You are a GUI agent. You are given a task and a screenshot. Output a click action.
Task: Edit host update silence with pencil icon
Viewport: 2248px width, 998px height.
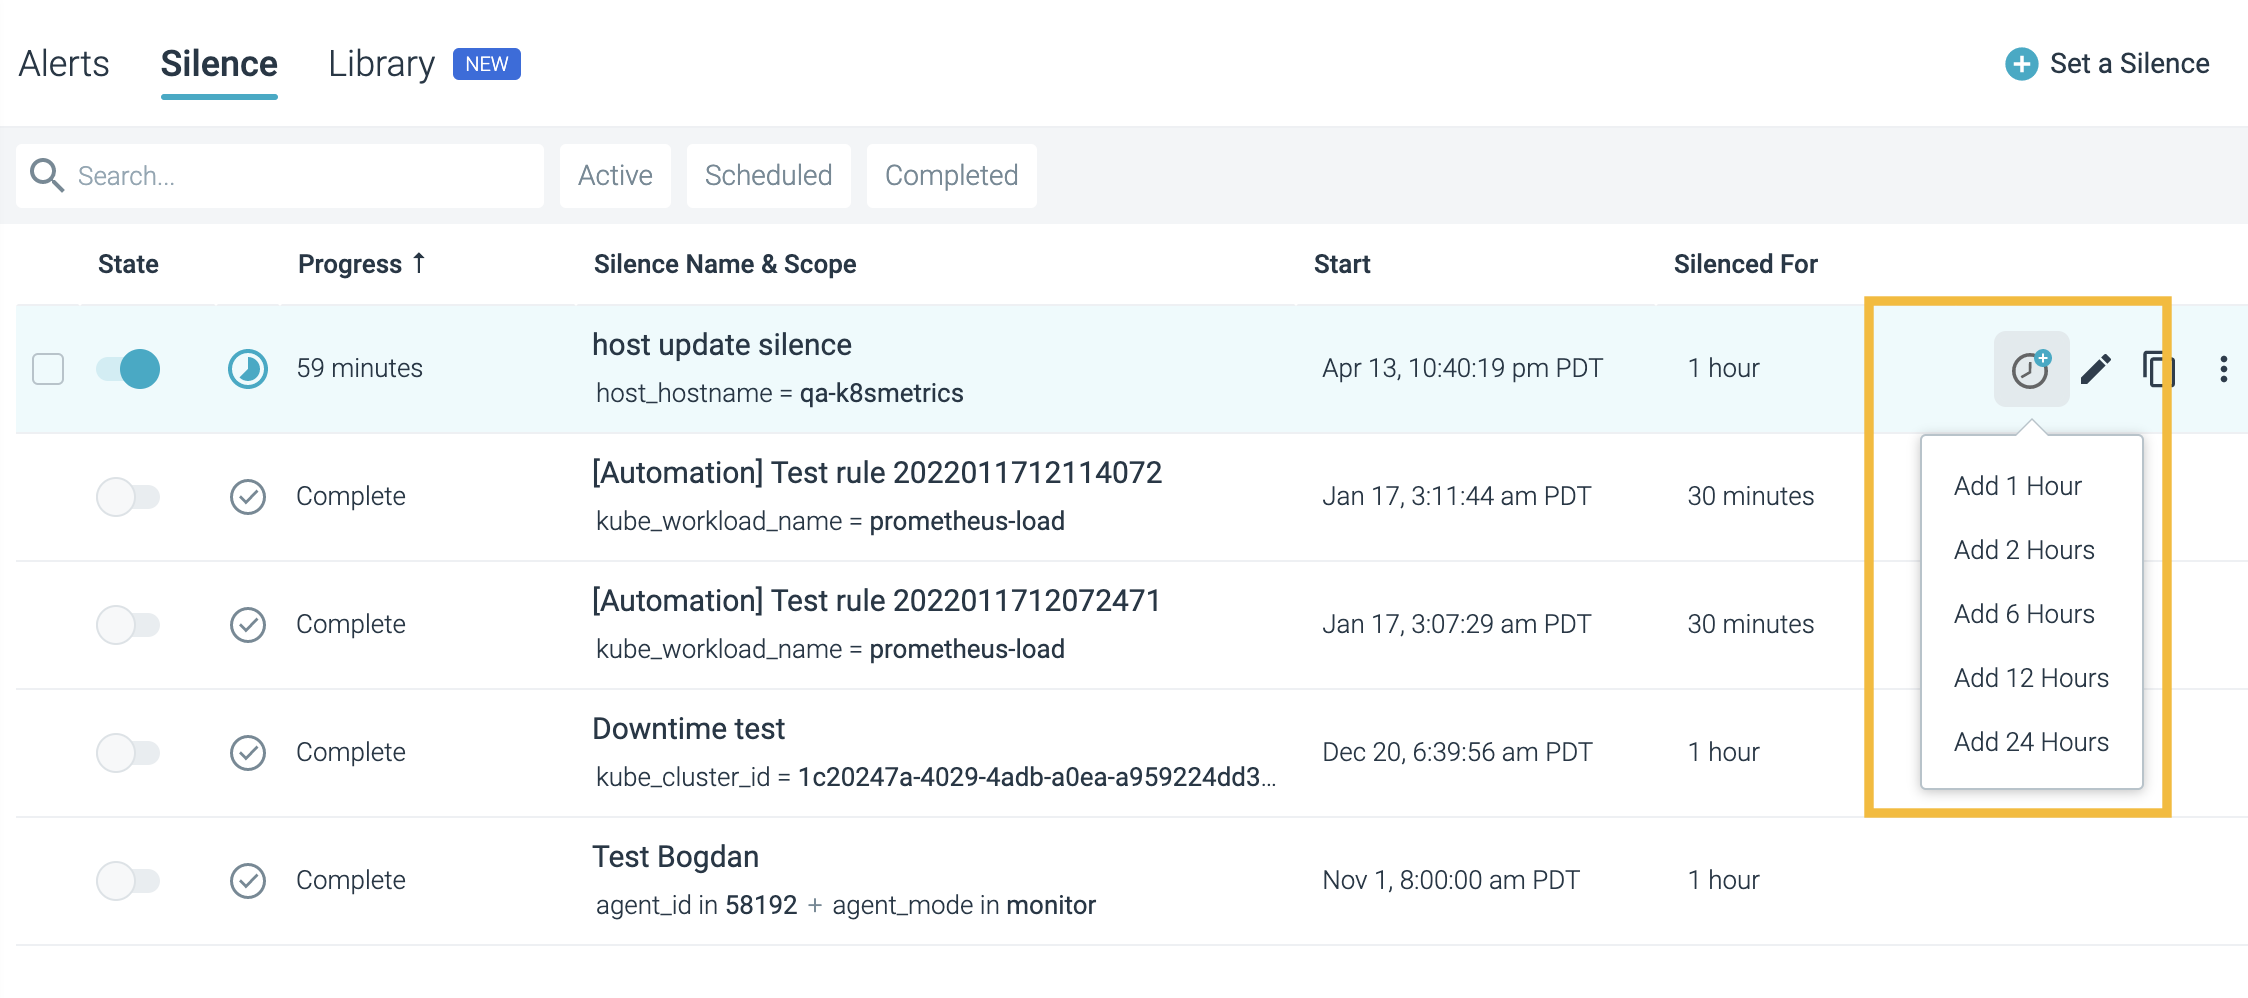(2096, 369)
